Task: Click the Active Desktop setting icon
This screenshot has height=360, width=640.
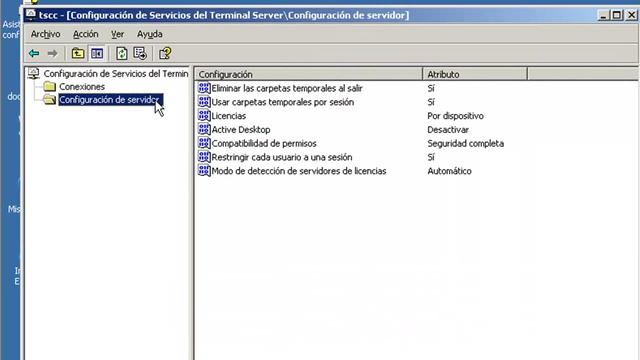Action: click(x=204, y=129)
